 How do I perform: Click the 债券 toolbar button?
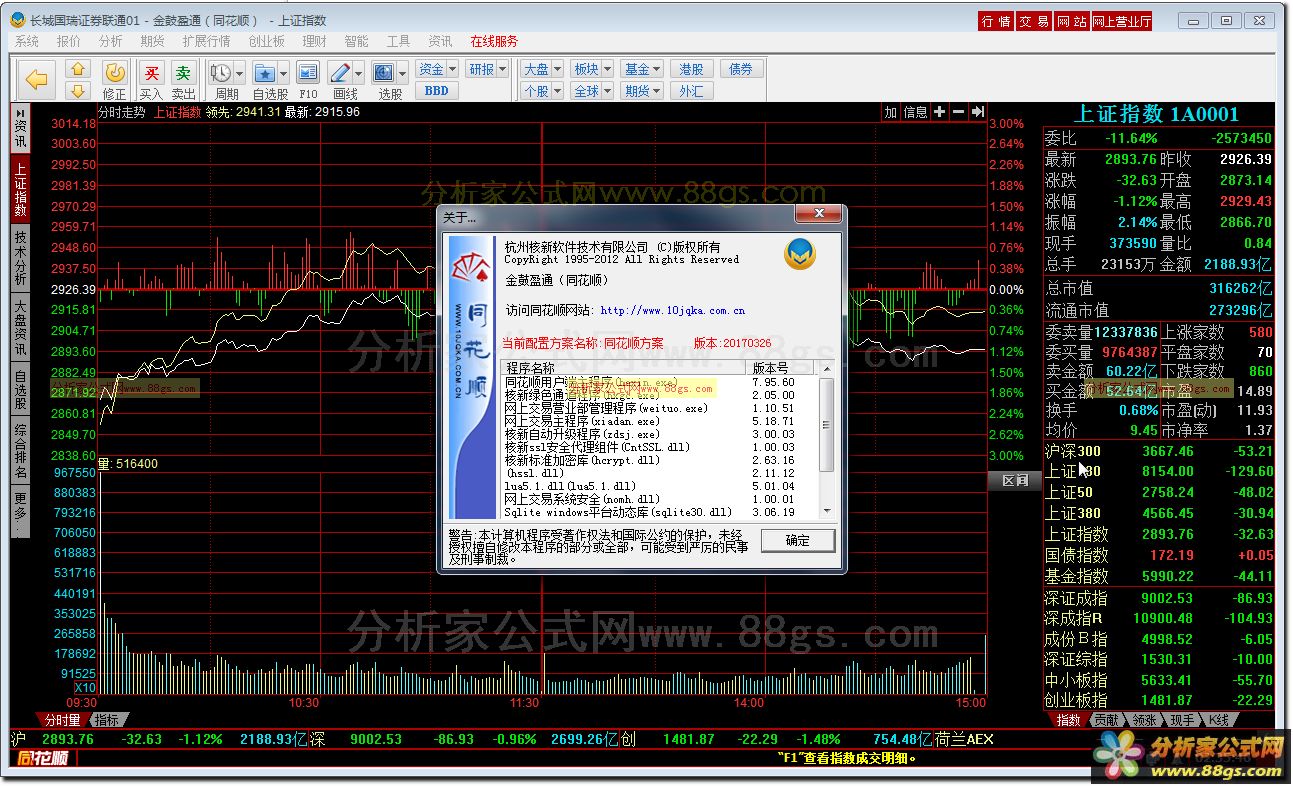point(741,69)
